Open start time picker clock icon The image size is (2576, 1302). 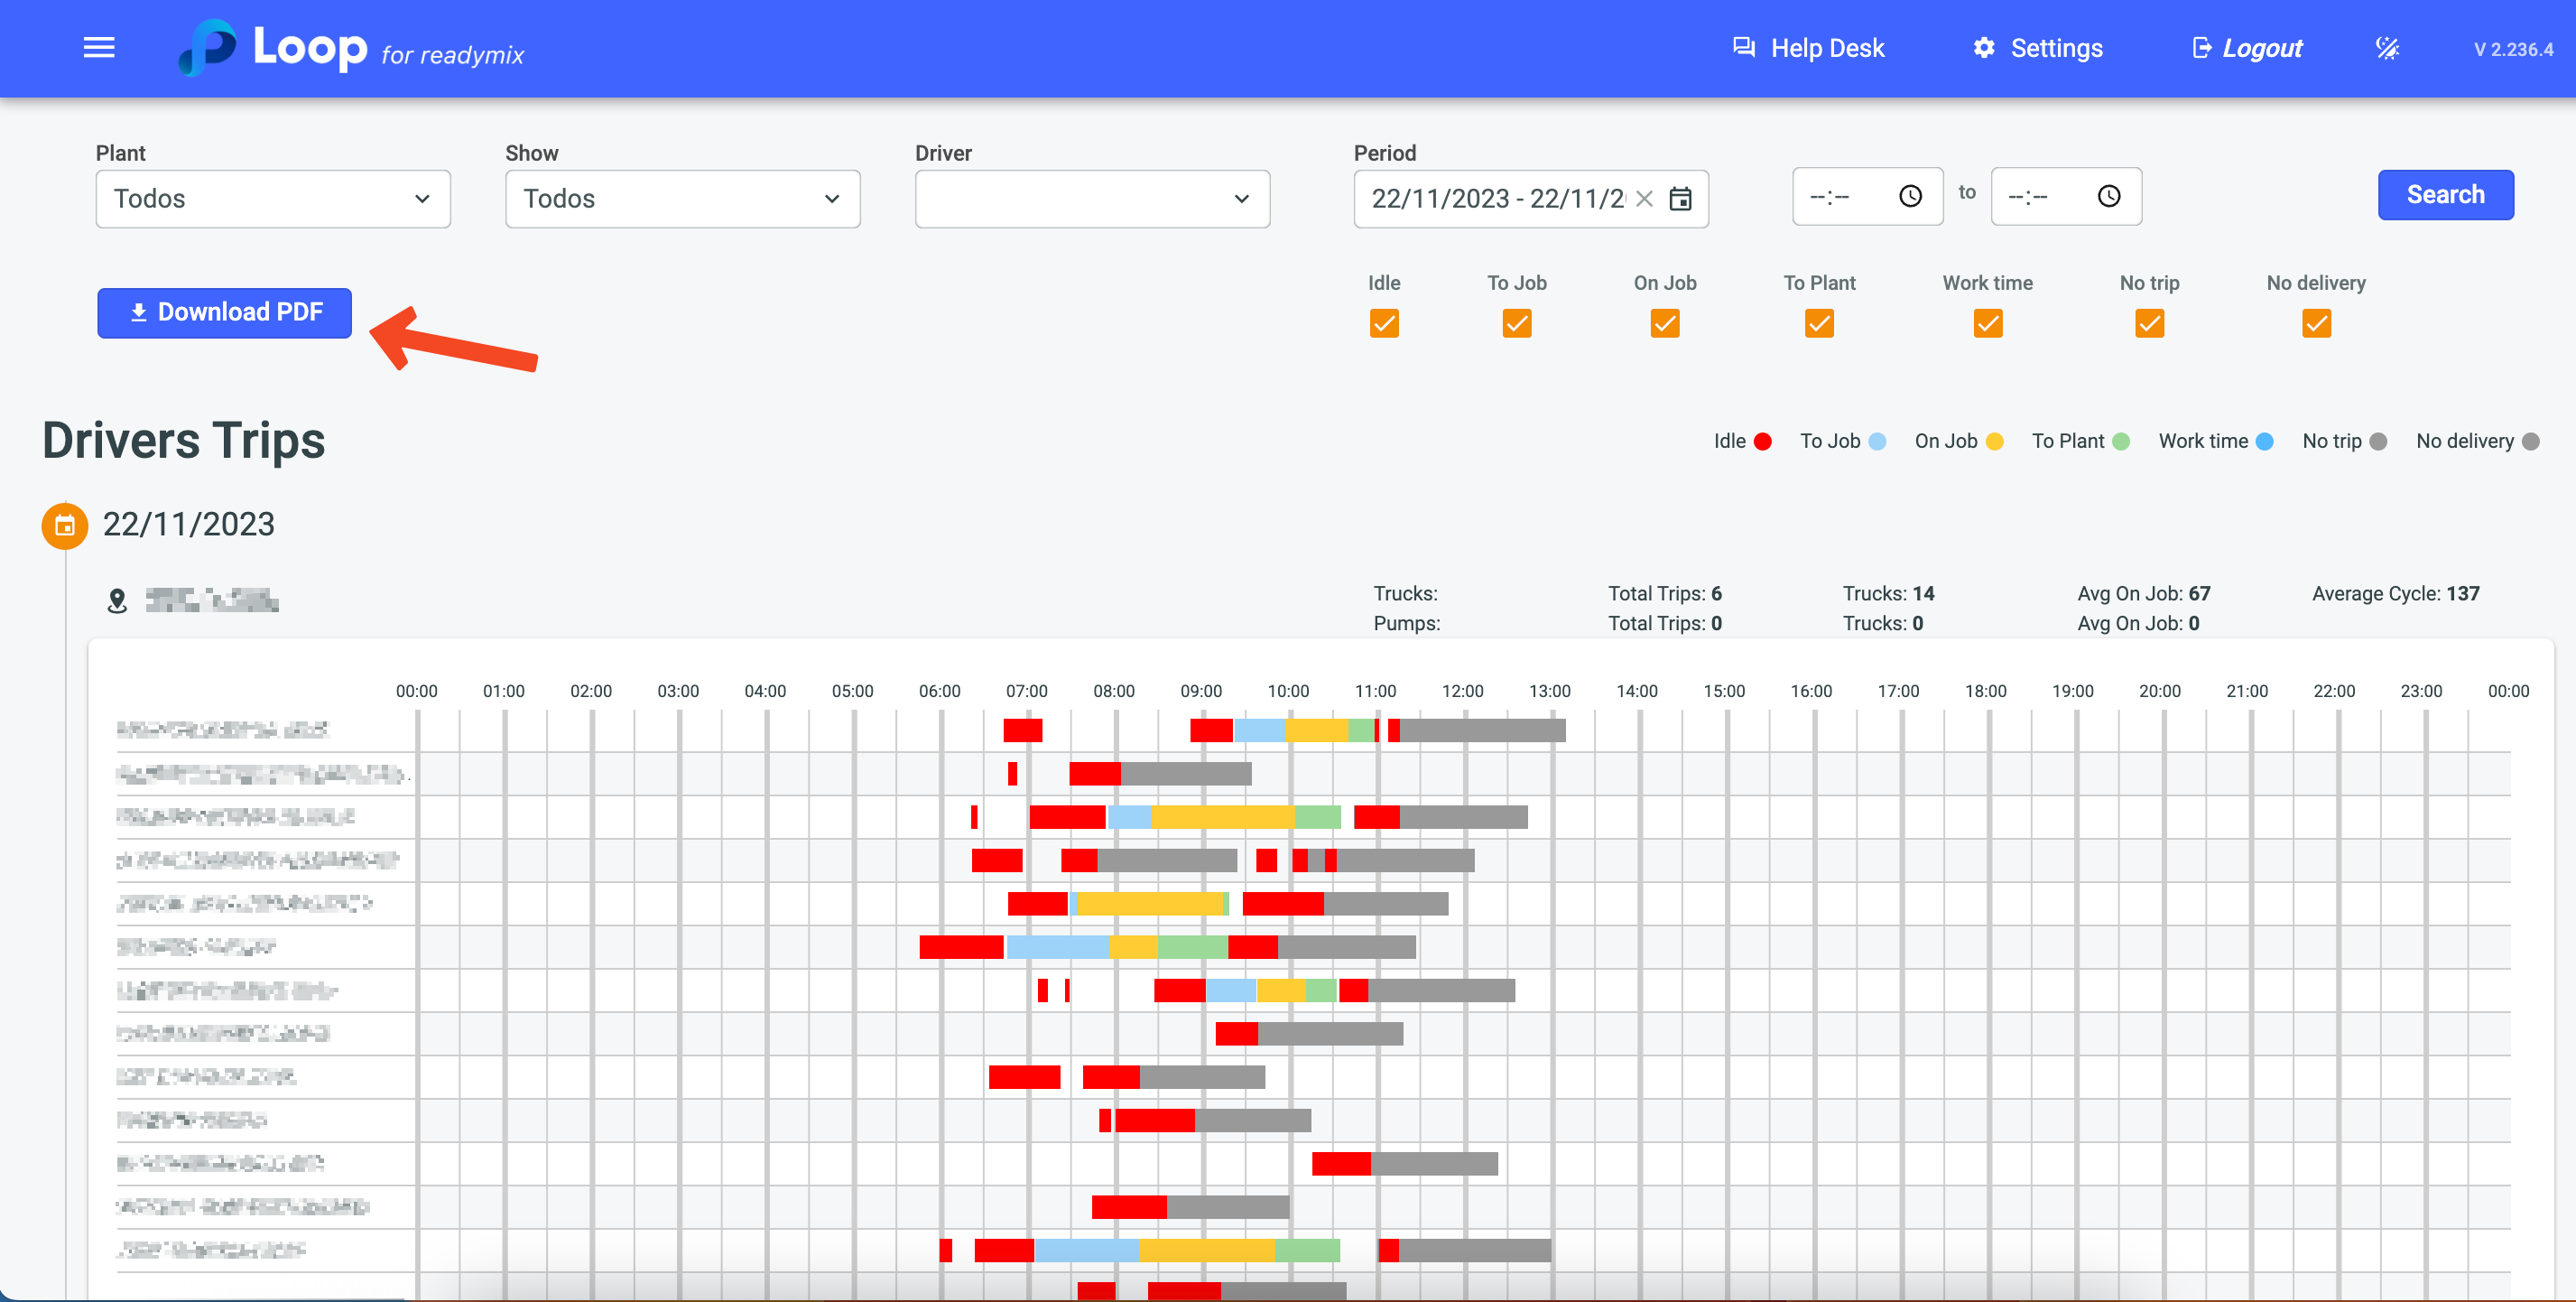click(x=1909, y=197)
